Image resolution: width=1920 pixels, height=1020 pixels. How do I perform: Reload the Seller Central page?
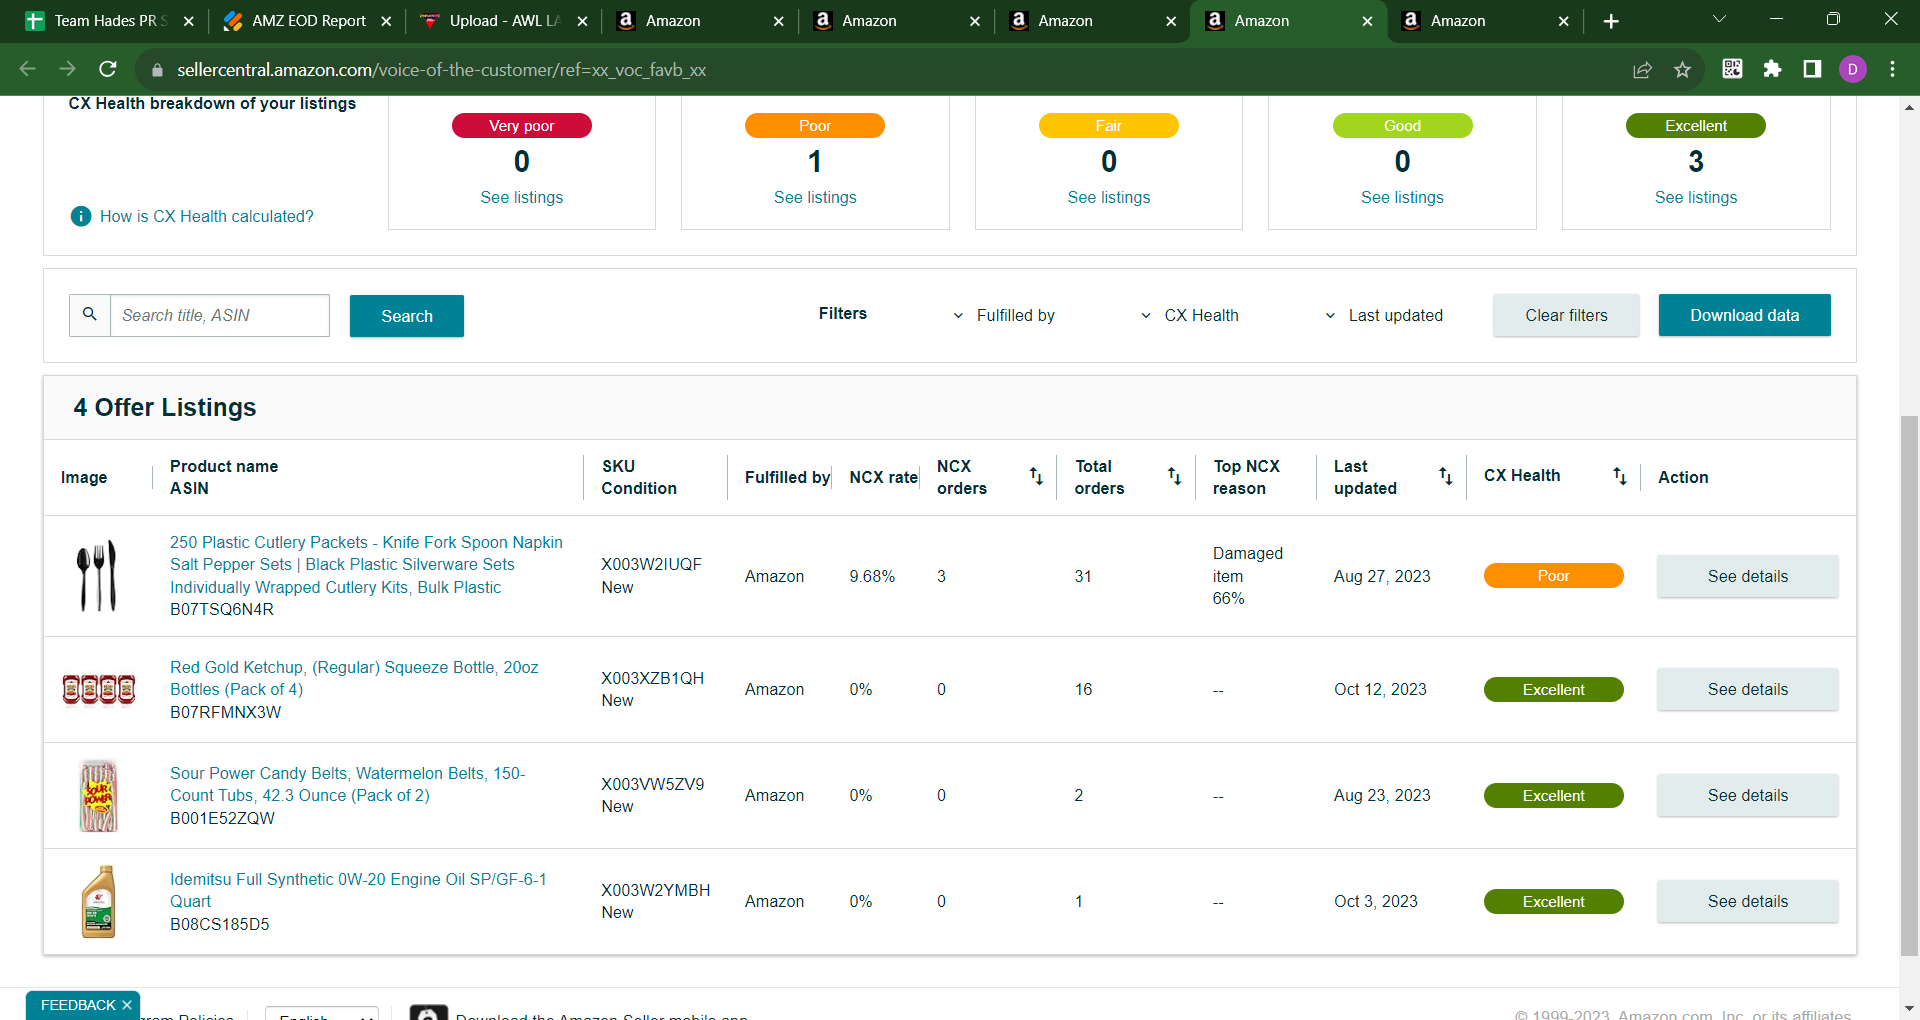pyautogui.click(x=108, y=69)
